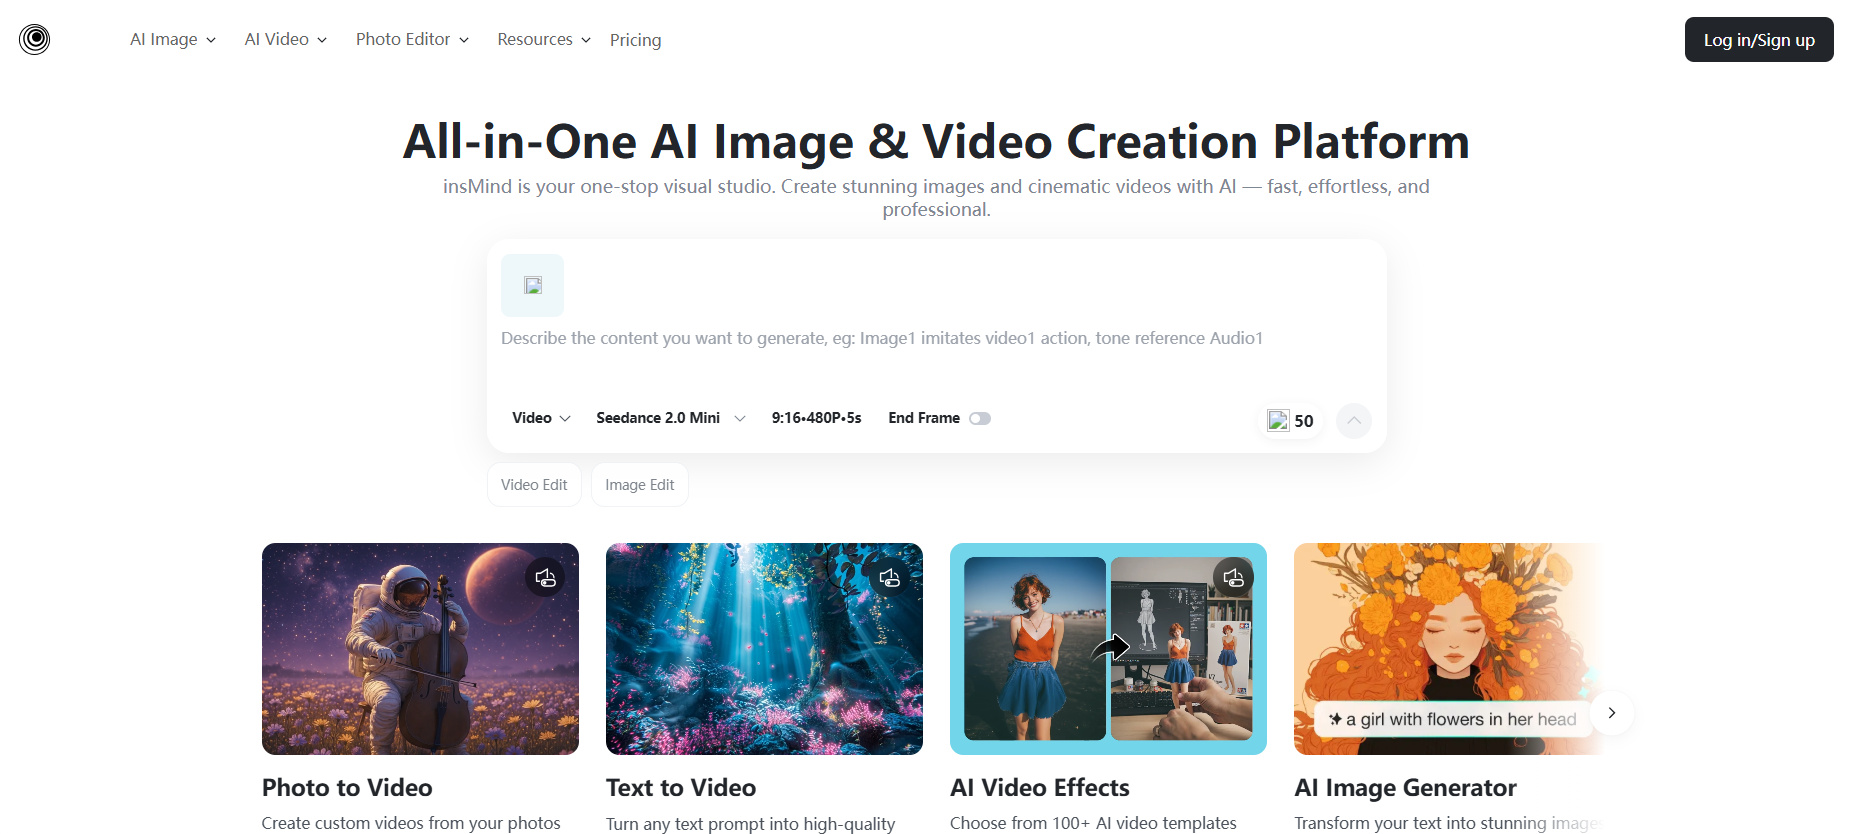
Task: Open the Text to Video forest thumbnail
Action: (764, 649)
